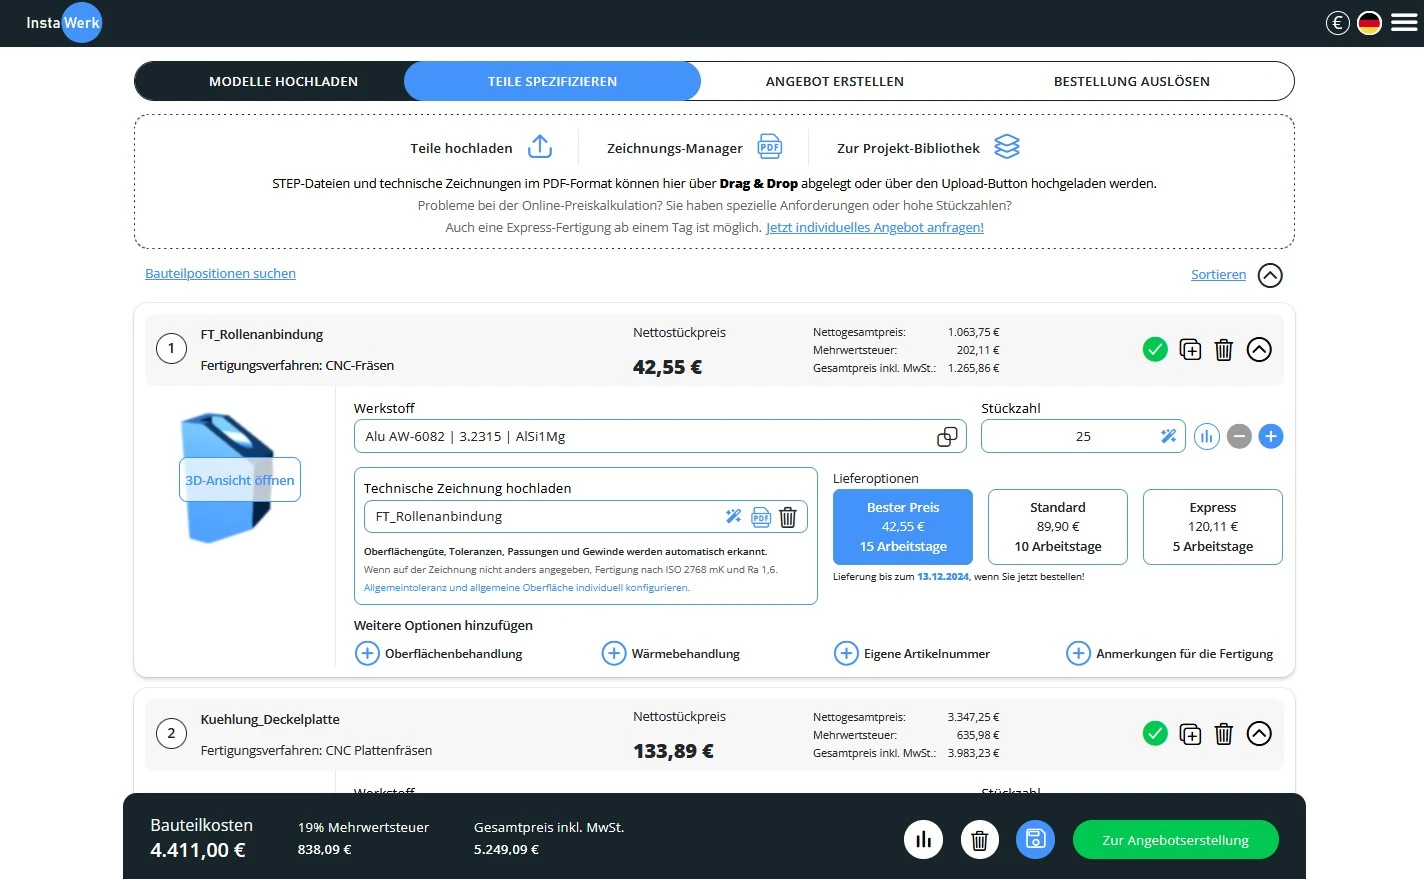This screenshot has width=1424, height=879.
Task: Select the Standard delivery option
Action: coord(1057,527)
